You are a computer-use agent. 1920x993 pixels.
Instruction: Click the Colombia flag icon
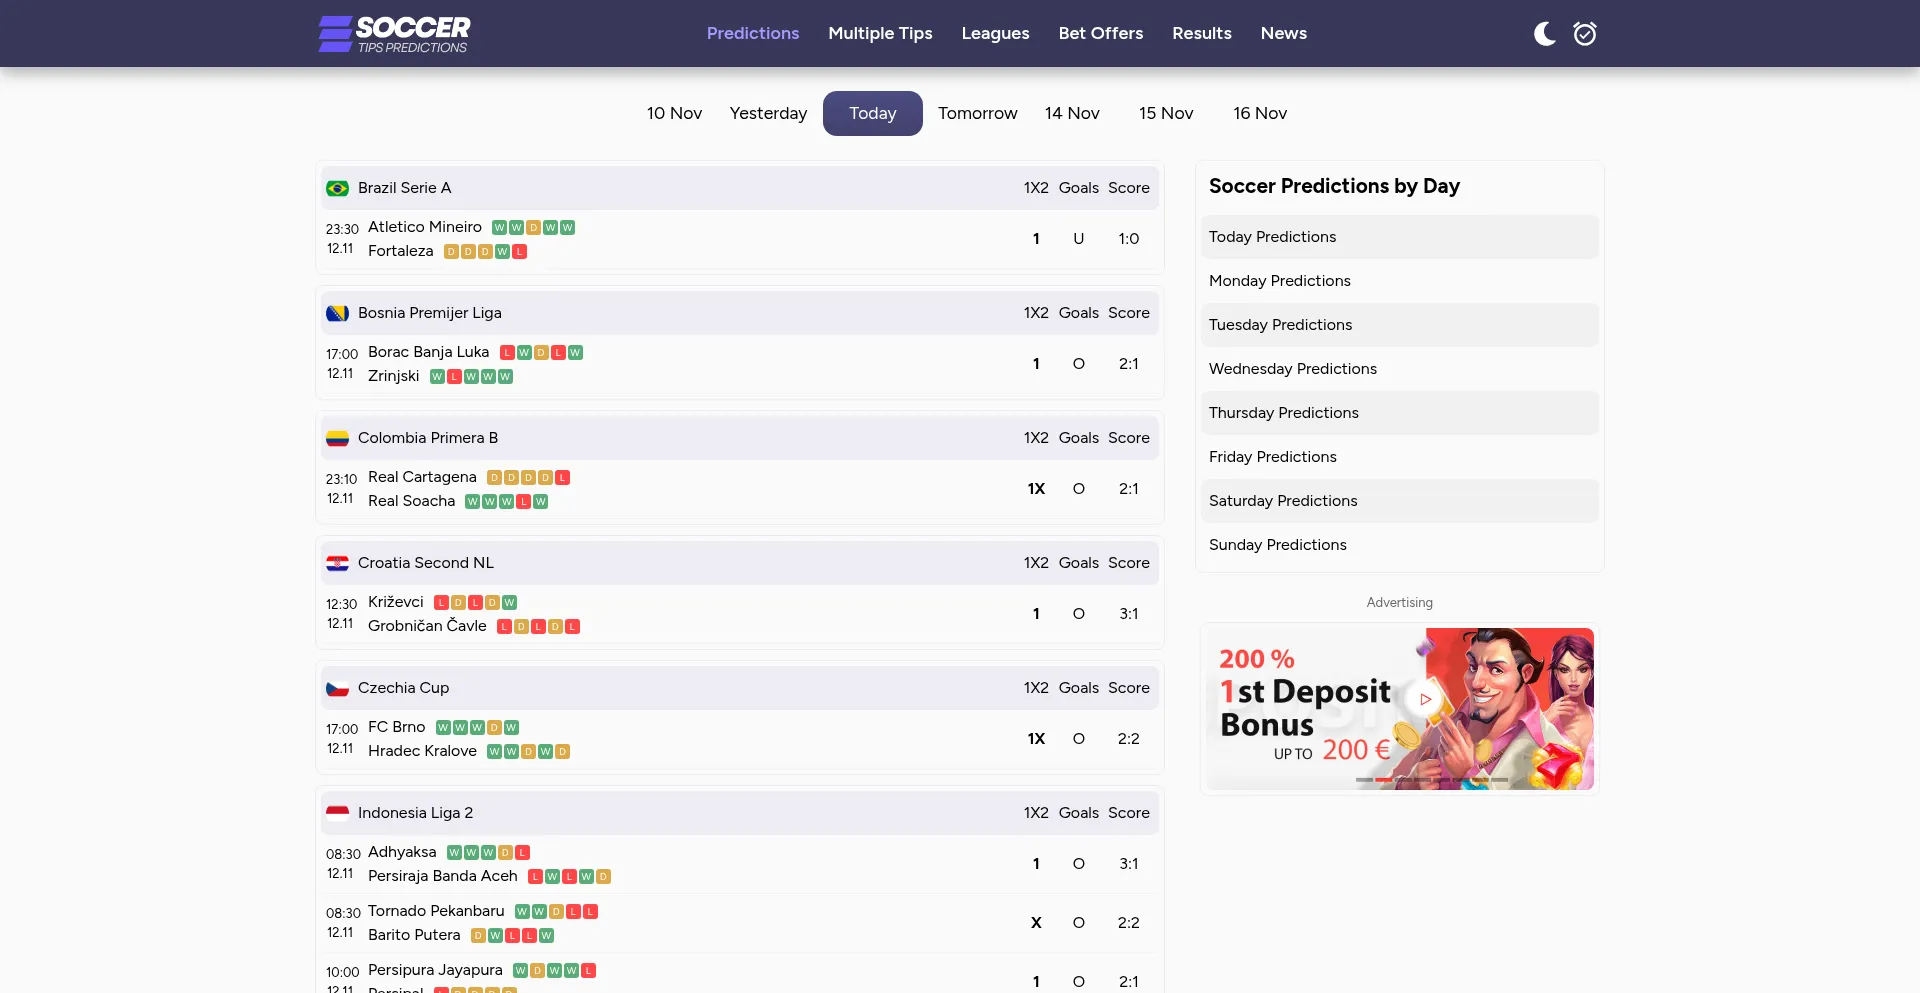pyautogui.click(x=337, y=438)
